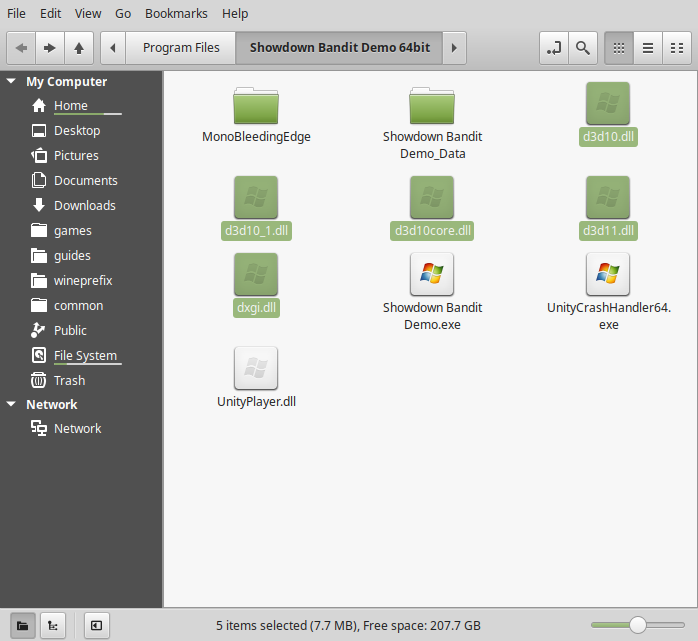Open Documents in the sidebar
698x641 pixels.
[x=81, y=180]
